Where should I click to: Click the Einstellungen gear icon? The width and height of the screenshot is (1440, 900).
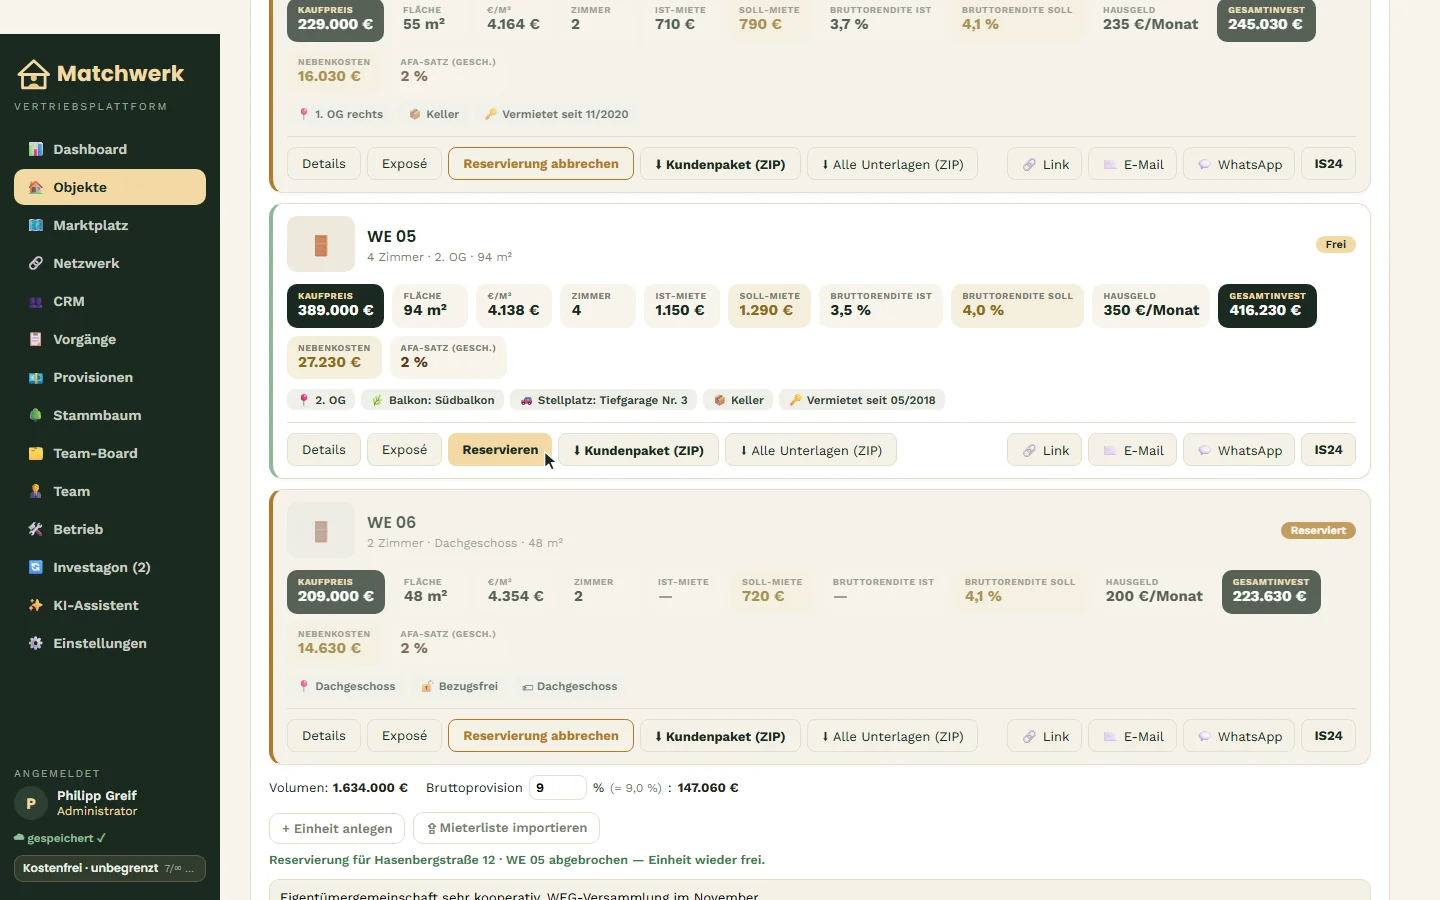point(36,643)
